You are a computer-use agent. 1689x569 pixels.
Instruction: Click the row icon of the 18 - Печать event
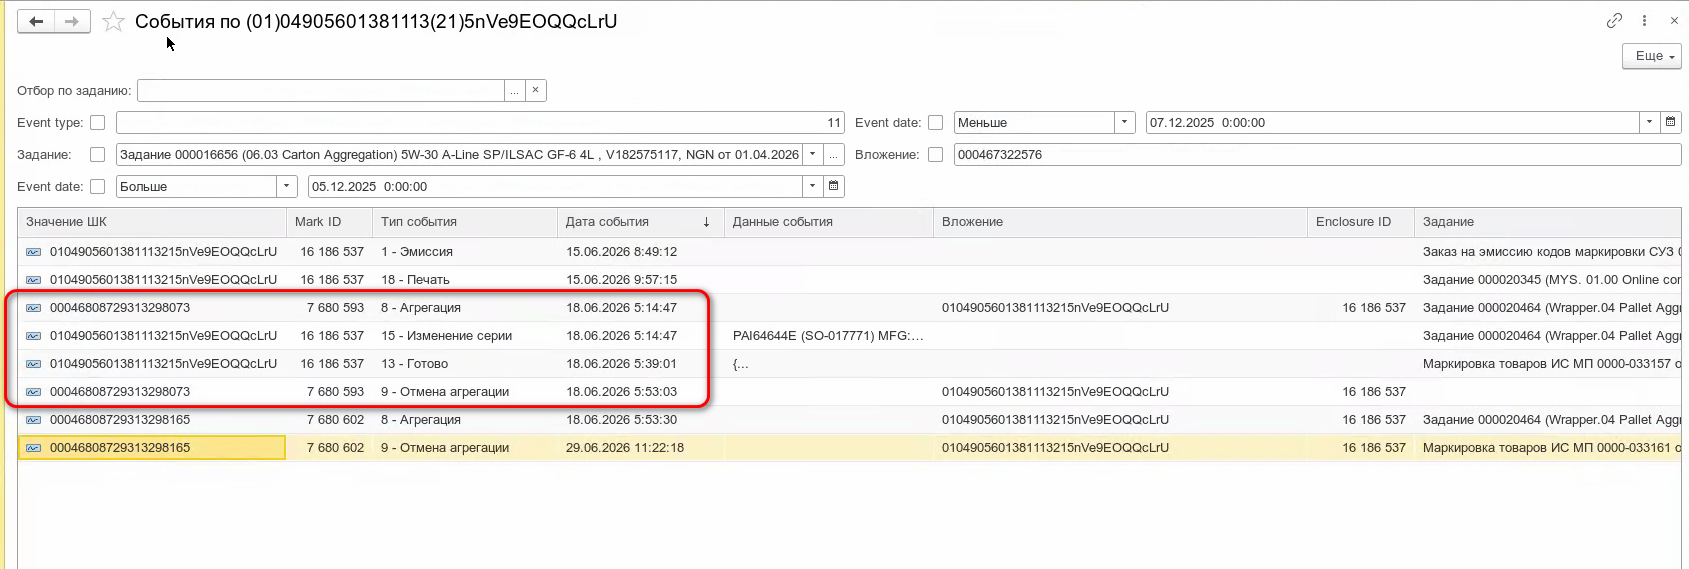34,280
